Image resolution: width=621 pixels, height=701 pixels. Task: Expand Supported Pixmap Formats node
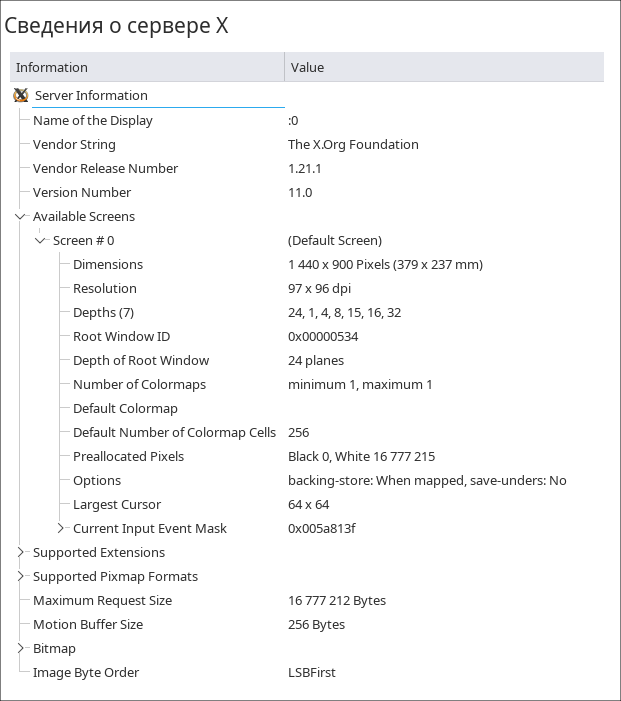click(x=21, y=576)
